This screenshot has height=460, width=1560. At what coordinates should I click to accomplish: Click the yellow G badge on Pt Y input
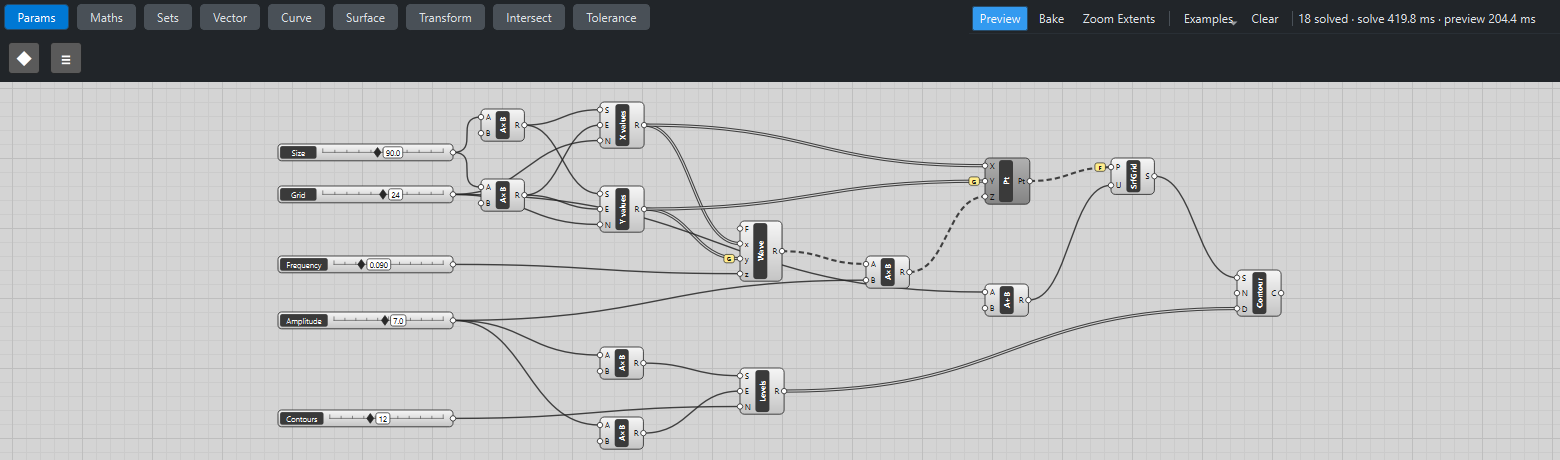(x=973, y=181)
